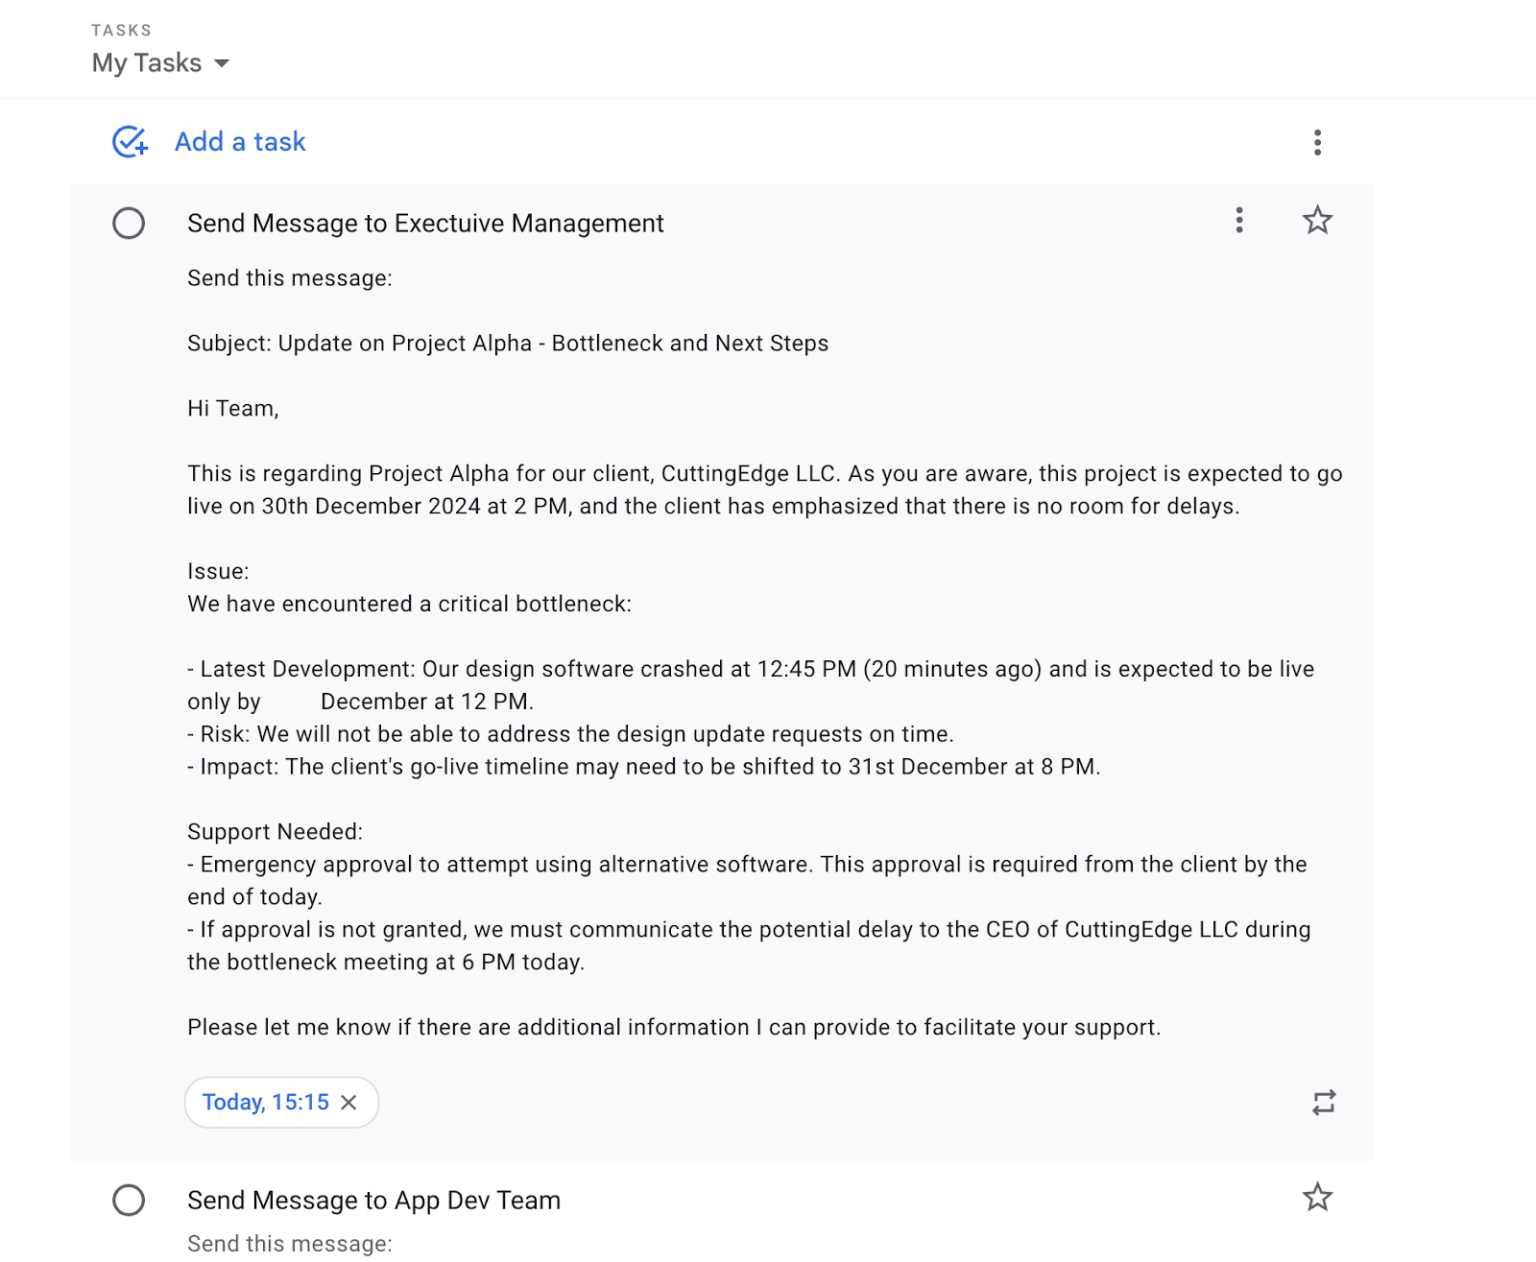
Task: Mark the App Dev Team task complete
Action: (x=129, y=1200)
